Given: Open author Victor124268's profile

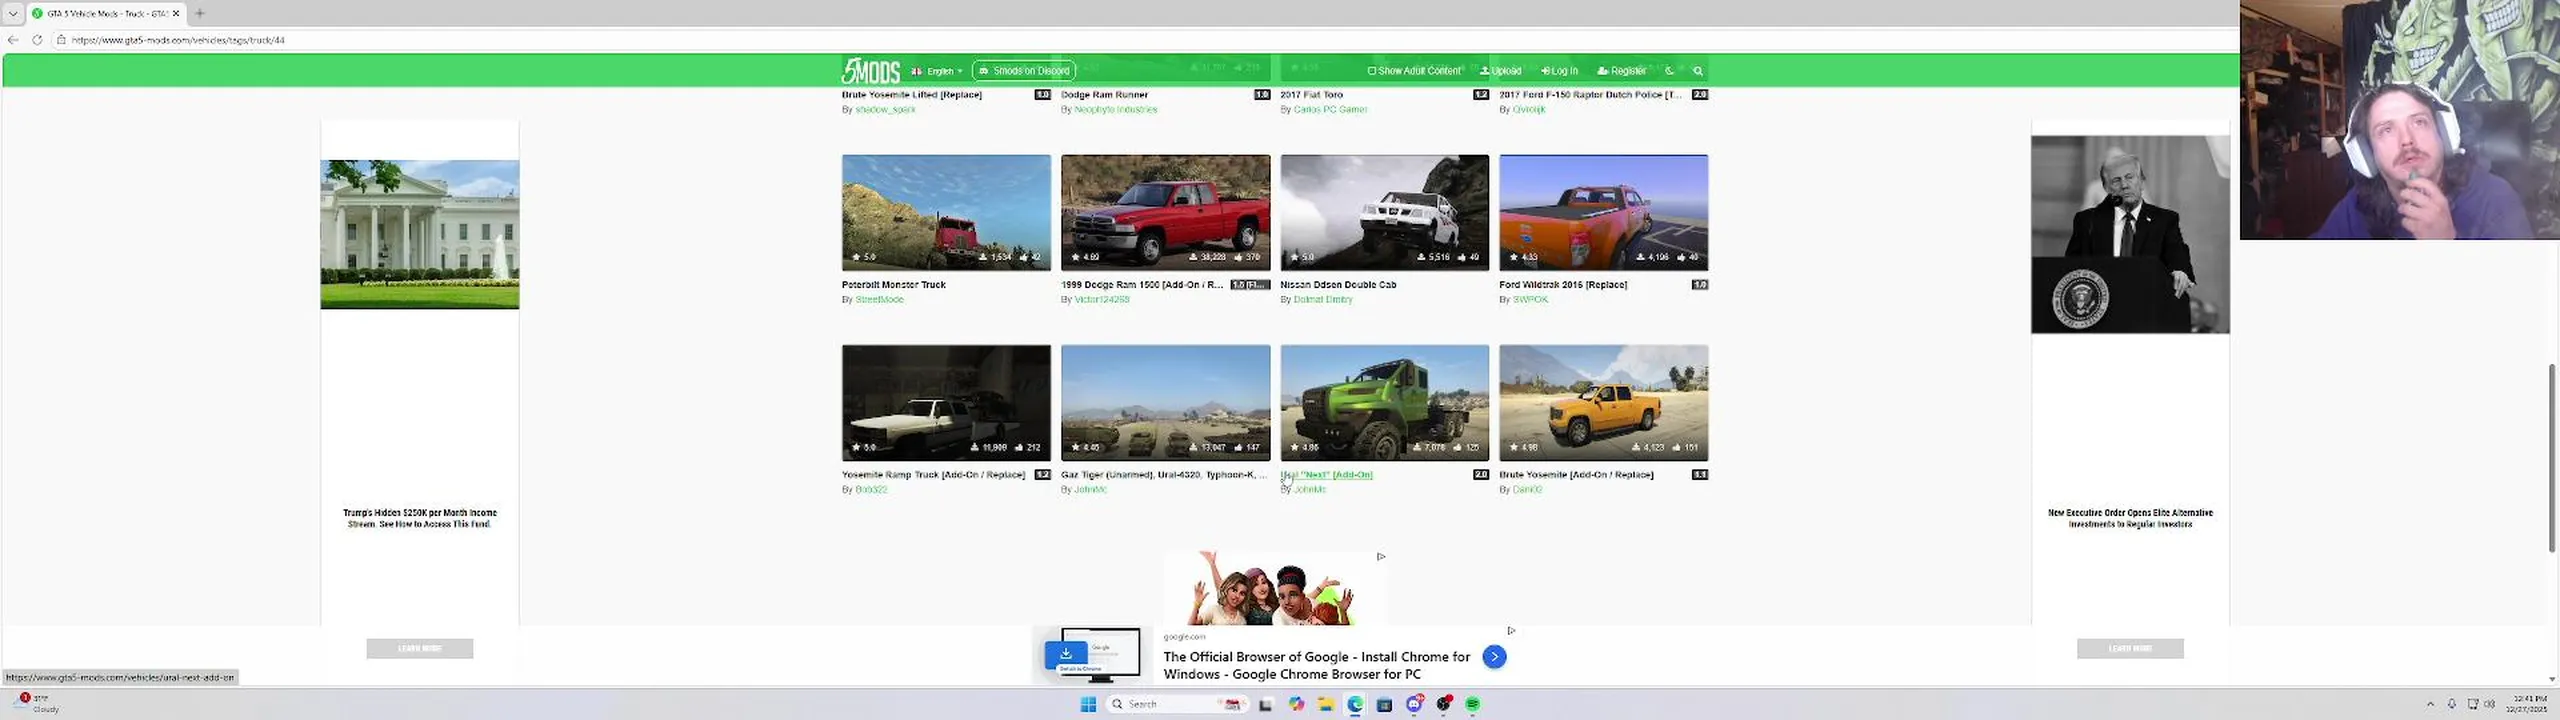Looking at the screenshot, I should click(x=1101, y=299).
